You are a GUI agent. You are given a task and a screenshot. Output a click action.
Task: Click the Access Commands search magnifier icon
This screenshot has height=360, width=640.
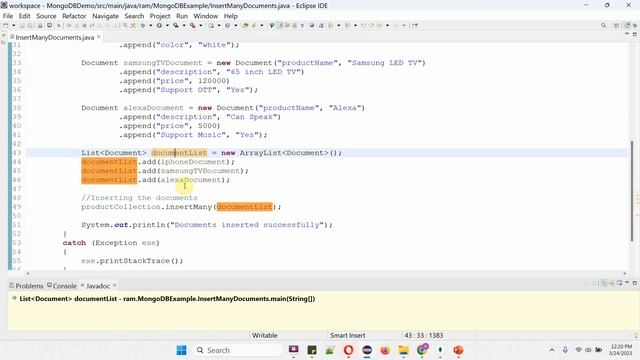click(603, 25)
